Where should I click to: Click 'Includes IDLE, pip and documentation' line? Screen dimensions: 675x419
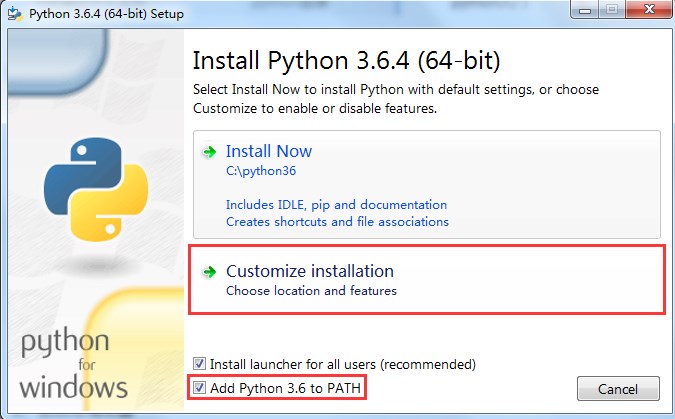[x=336, y=205]
